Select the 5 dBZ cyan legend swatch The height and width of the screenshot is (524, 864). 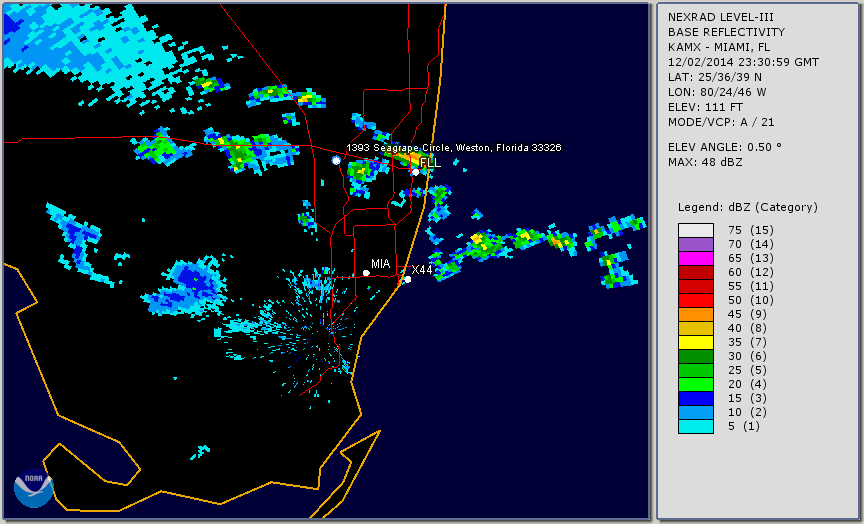point(696,426)
